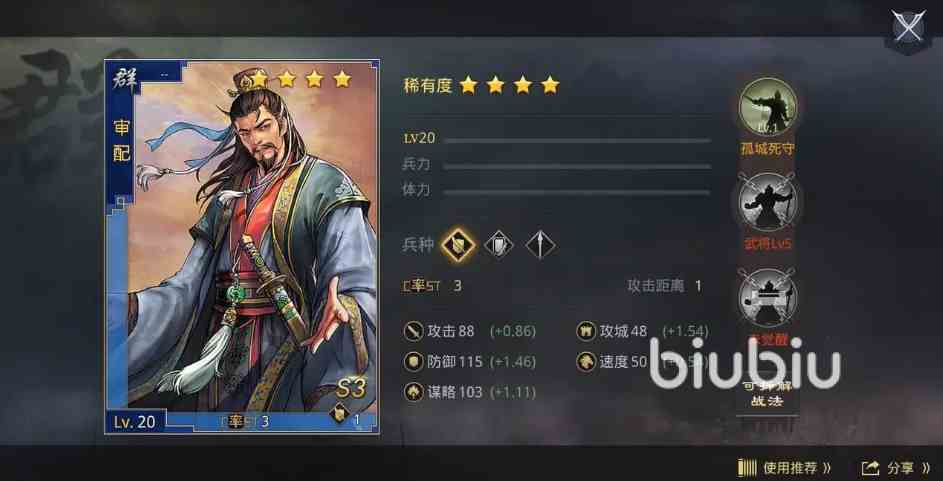Open the 孤城死守 skill icon
The width and height of the screenshot is (943, 481).
[767, 107]
